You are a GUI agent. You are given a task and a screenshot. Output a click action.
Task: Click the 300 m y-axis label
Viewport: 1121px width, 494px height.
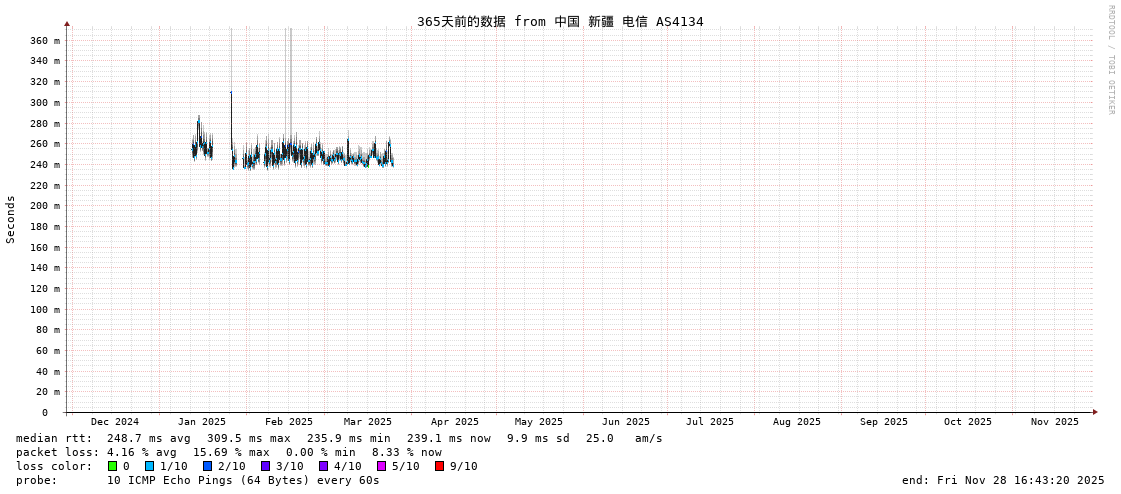[x=45, y=102]
